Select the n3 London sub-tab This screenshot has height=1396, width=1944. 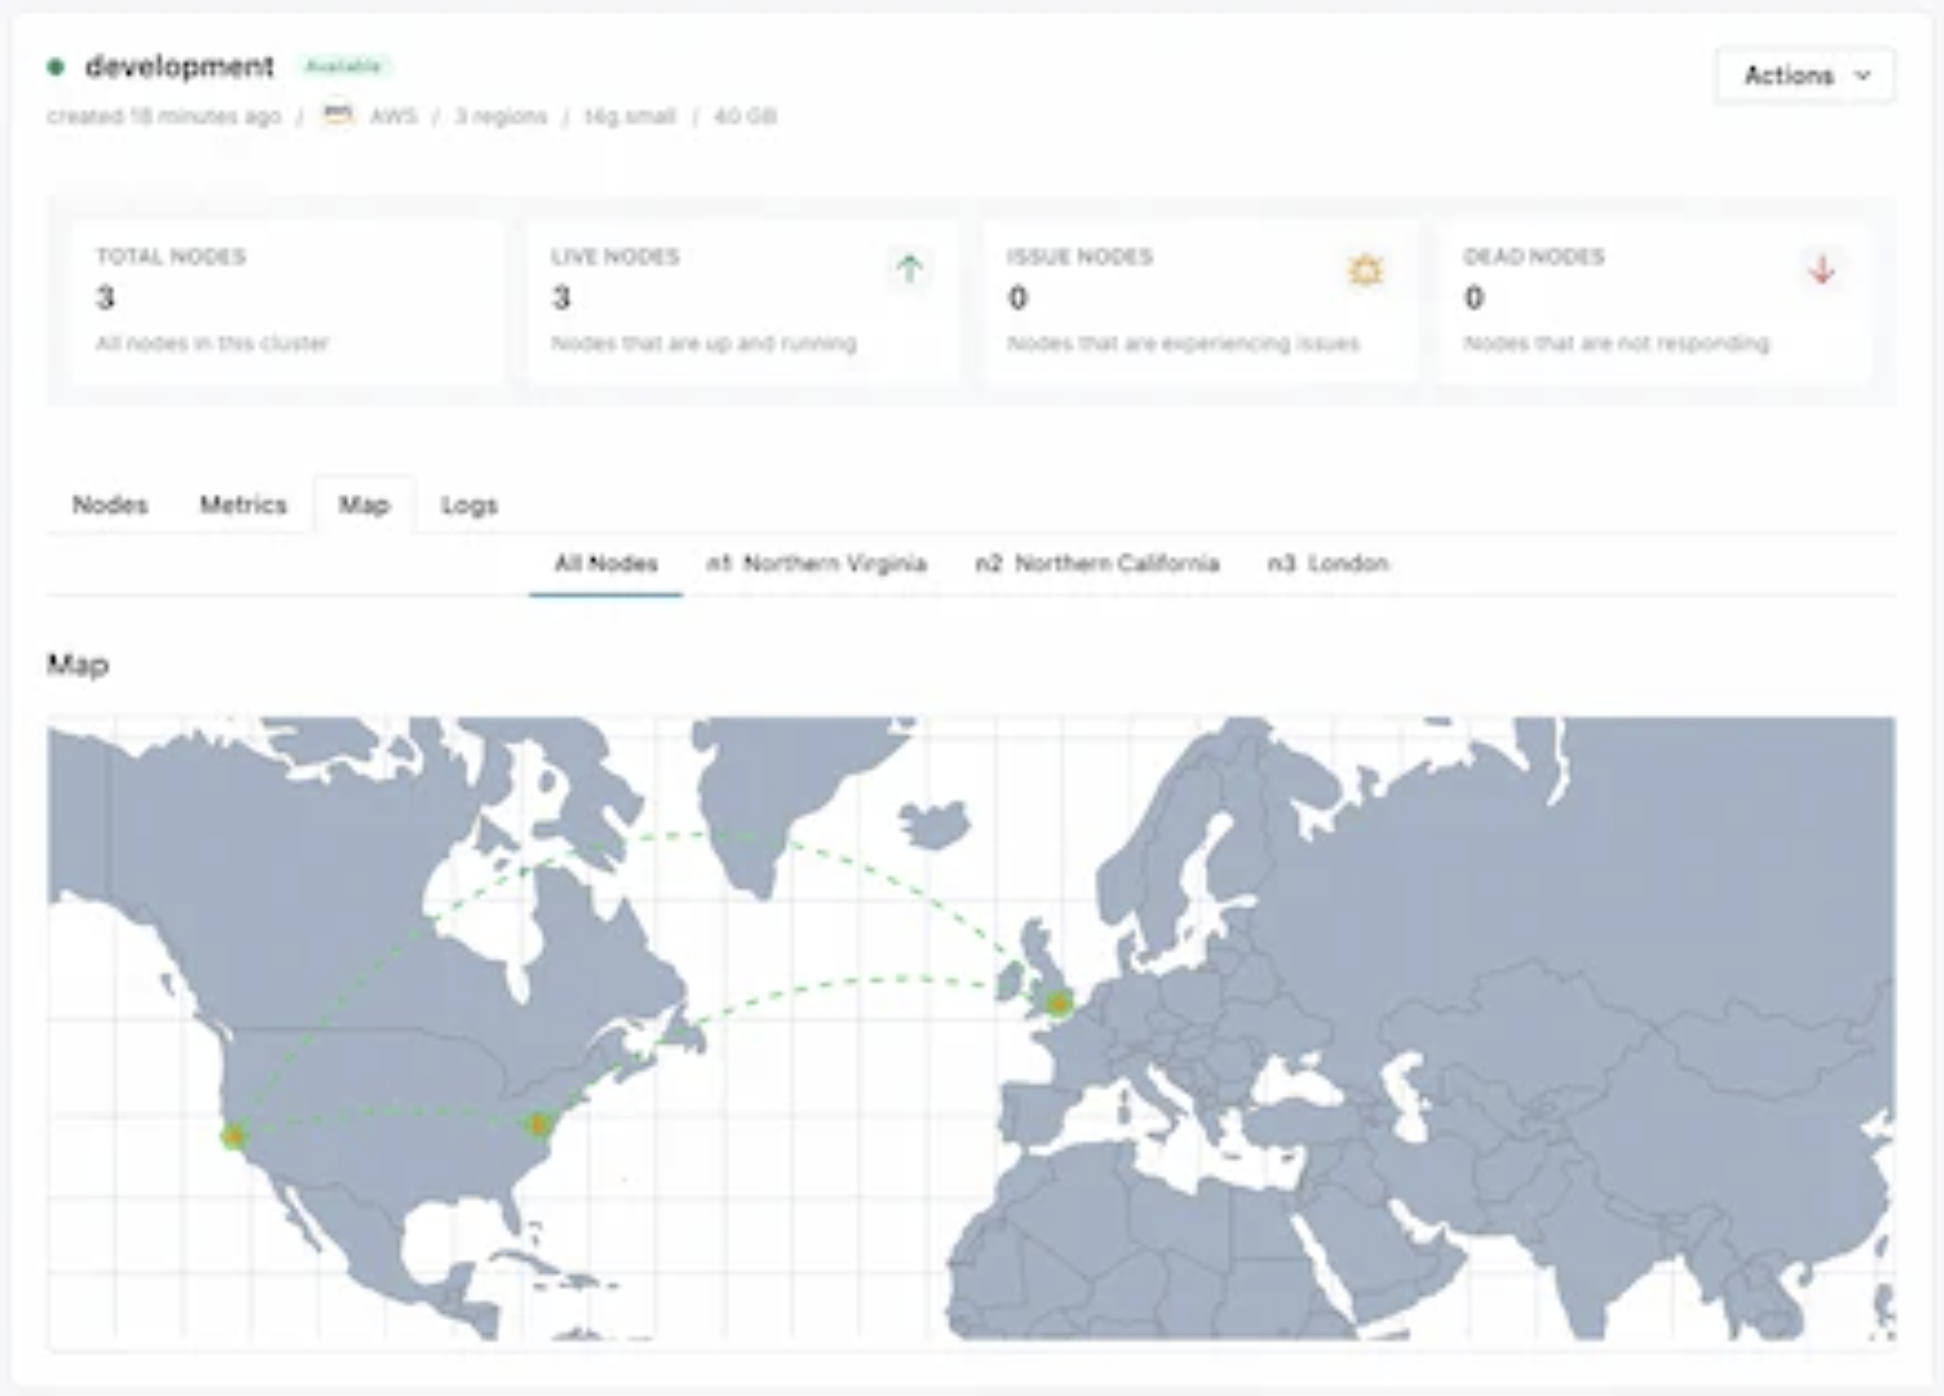pos(1327,564)
